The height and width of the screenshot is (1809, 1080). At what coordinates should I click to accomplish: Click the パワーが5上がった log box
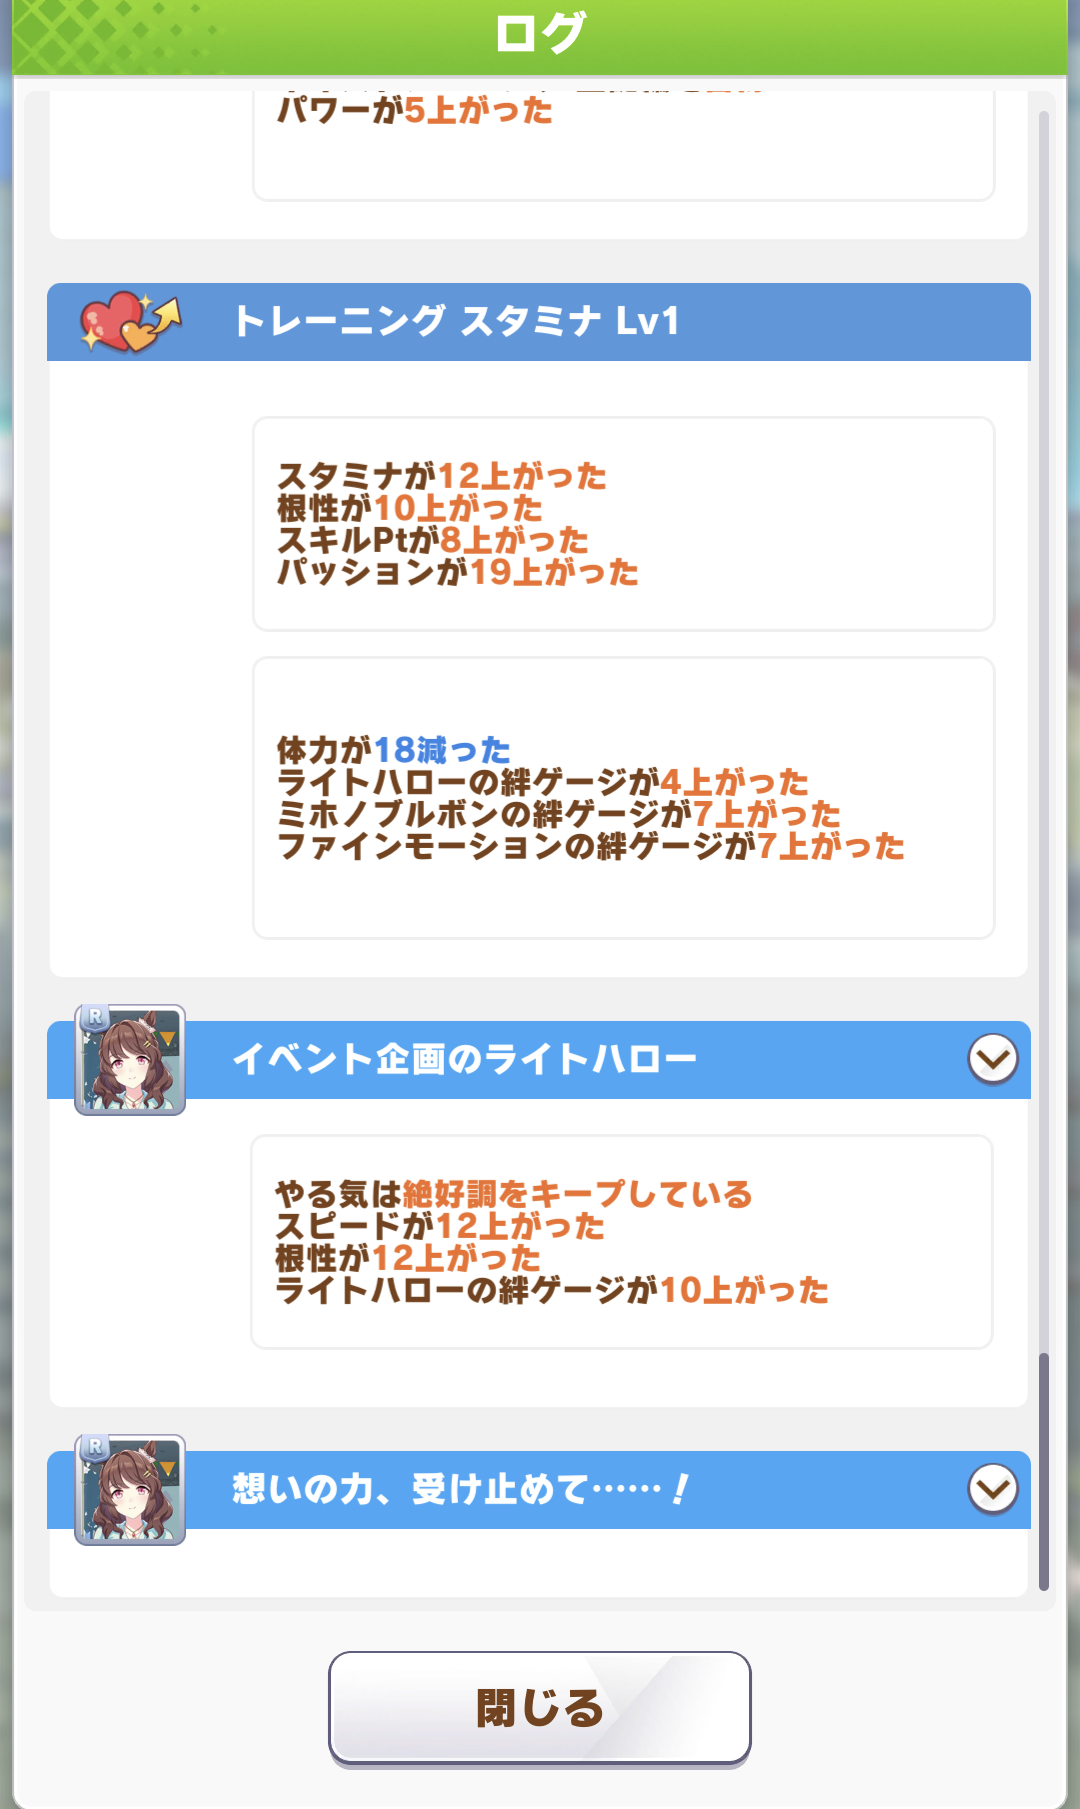(x=624, y=146)
